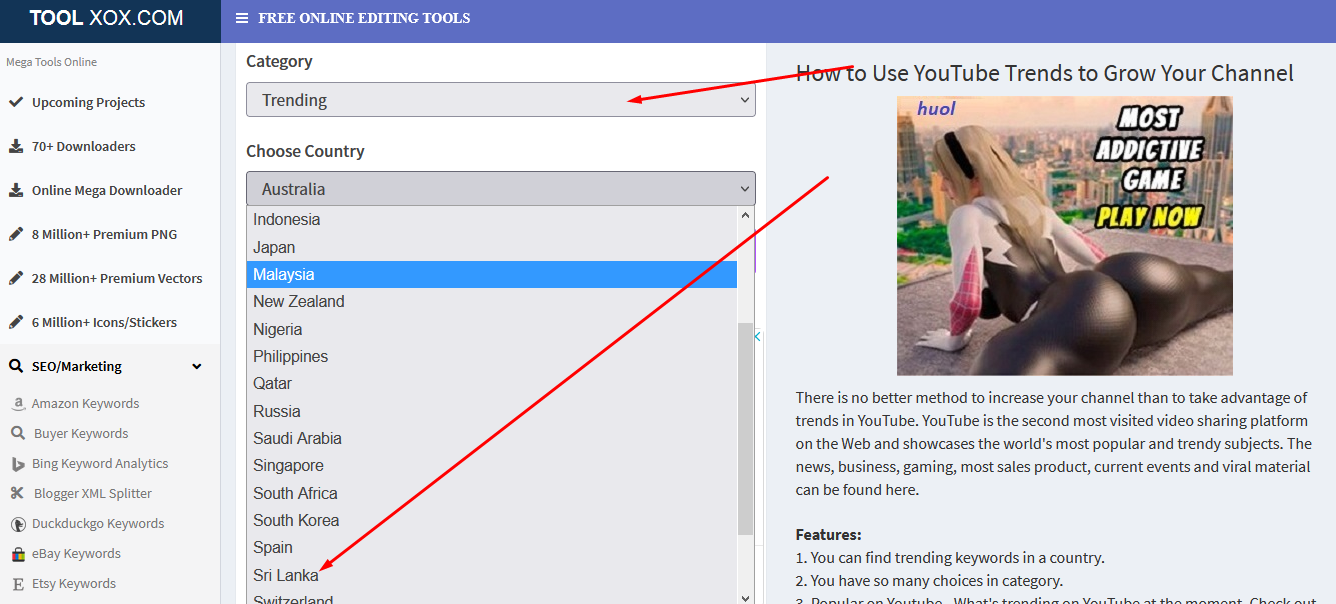The width and height of the screenshot is (1336, 604).
Task: Select Russia from the country list
Action: coord(492,411)
